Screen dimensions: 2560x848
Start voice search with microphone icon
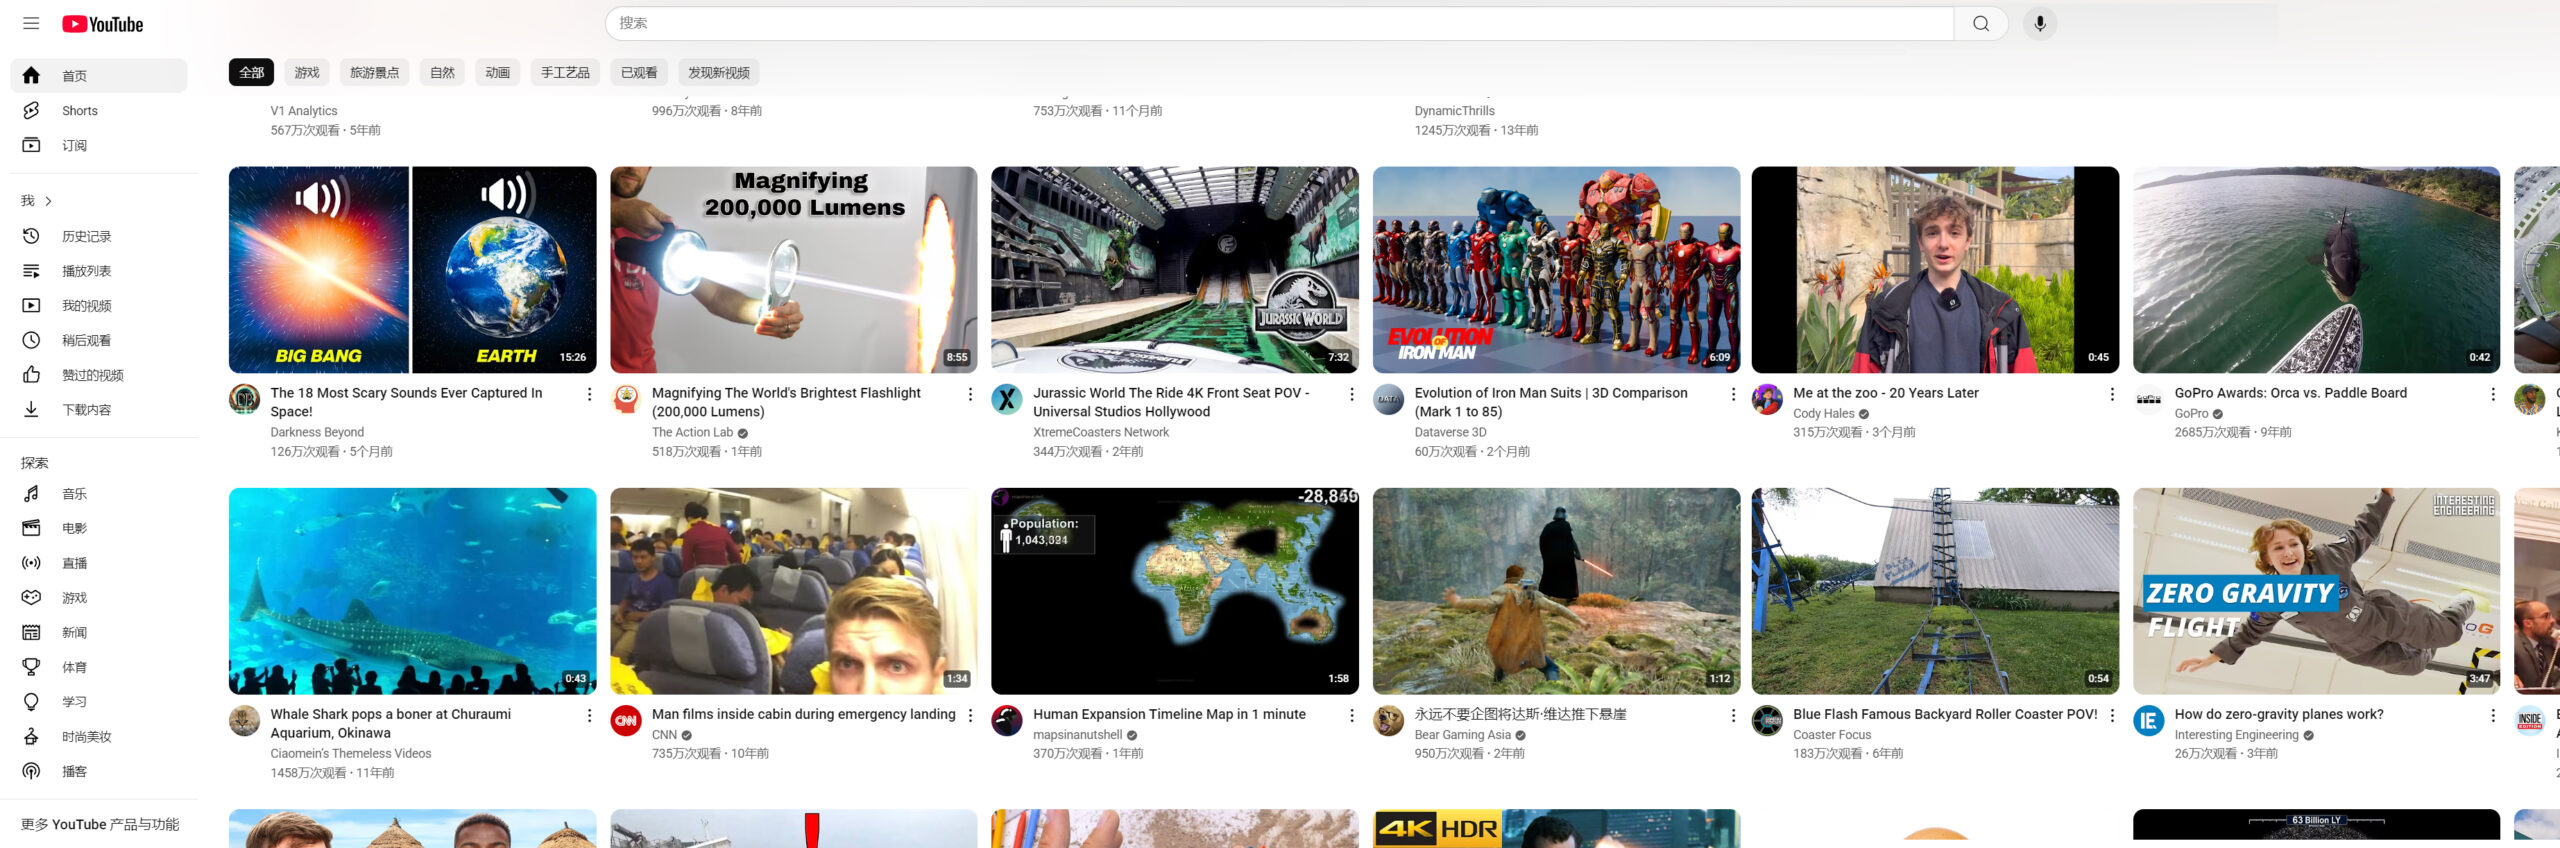(x=2040, y=23)
